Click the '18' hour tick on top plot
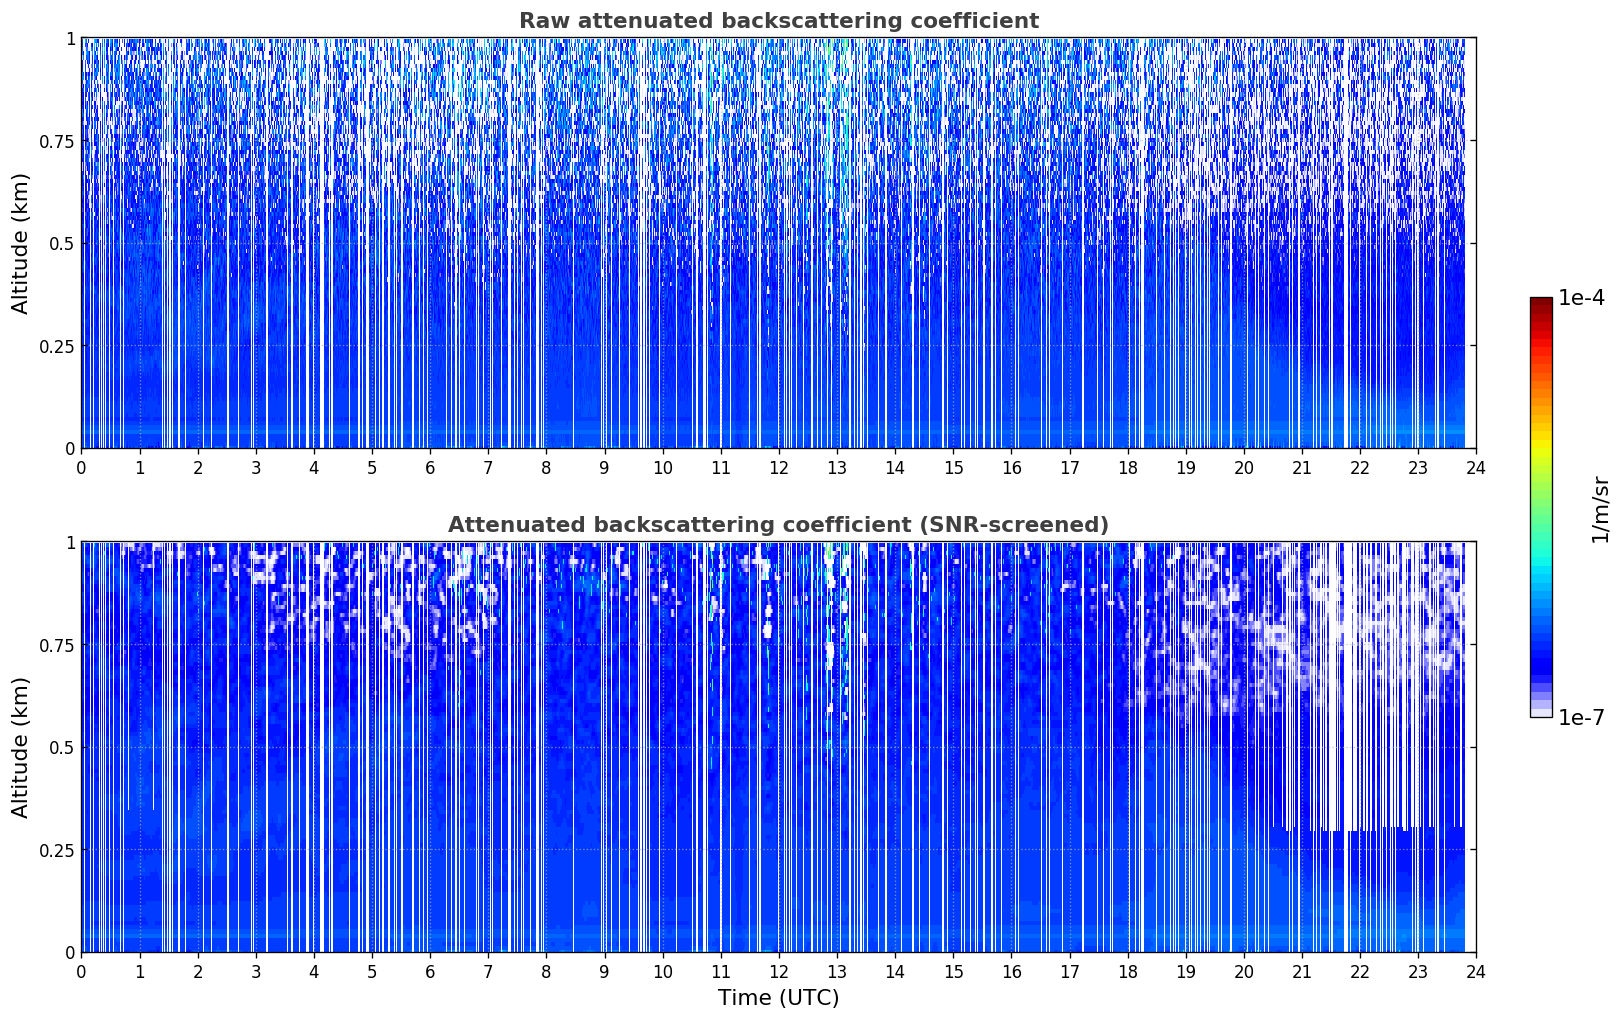 [1128, 467]
